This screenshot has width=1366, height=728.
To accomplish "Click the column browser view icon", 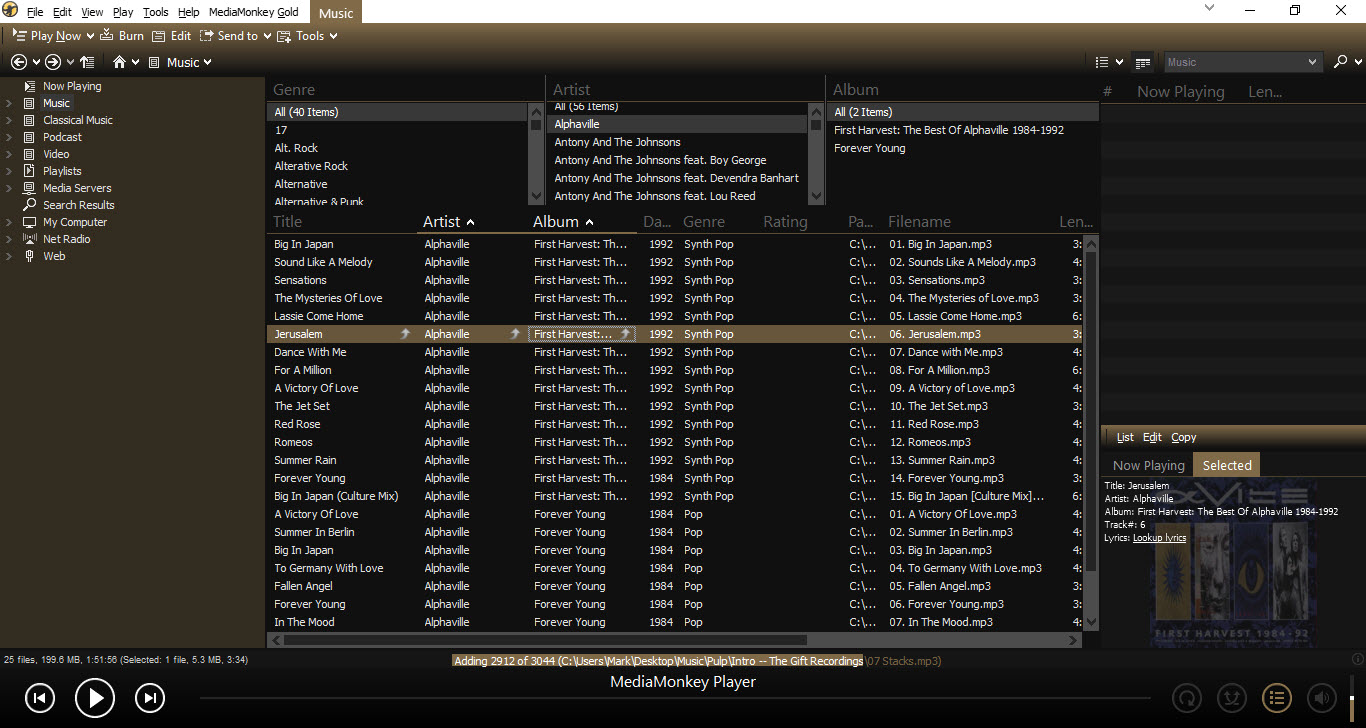I will point(1143,62).
